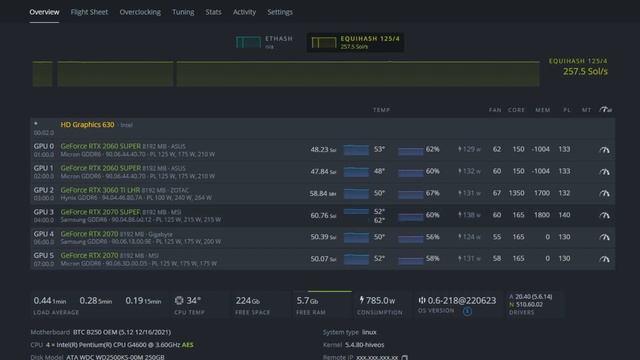Image resolution: width=640 pixels, height=360 pixels.
Task: Click the 5.7 Gb free RAM value
Action: point(307,300)
